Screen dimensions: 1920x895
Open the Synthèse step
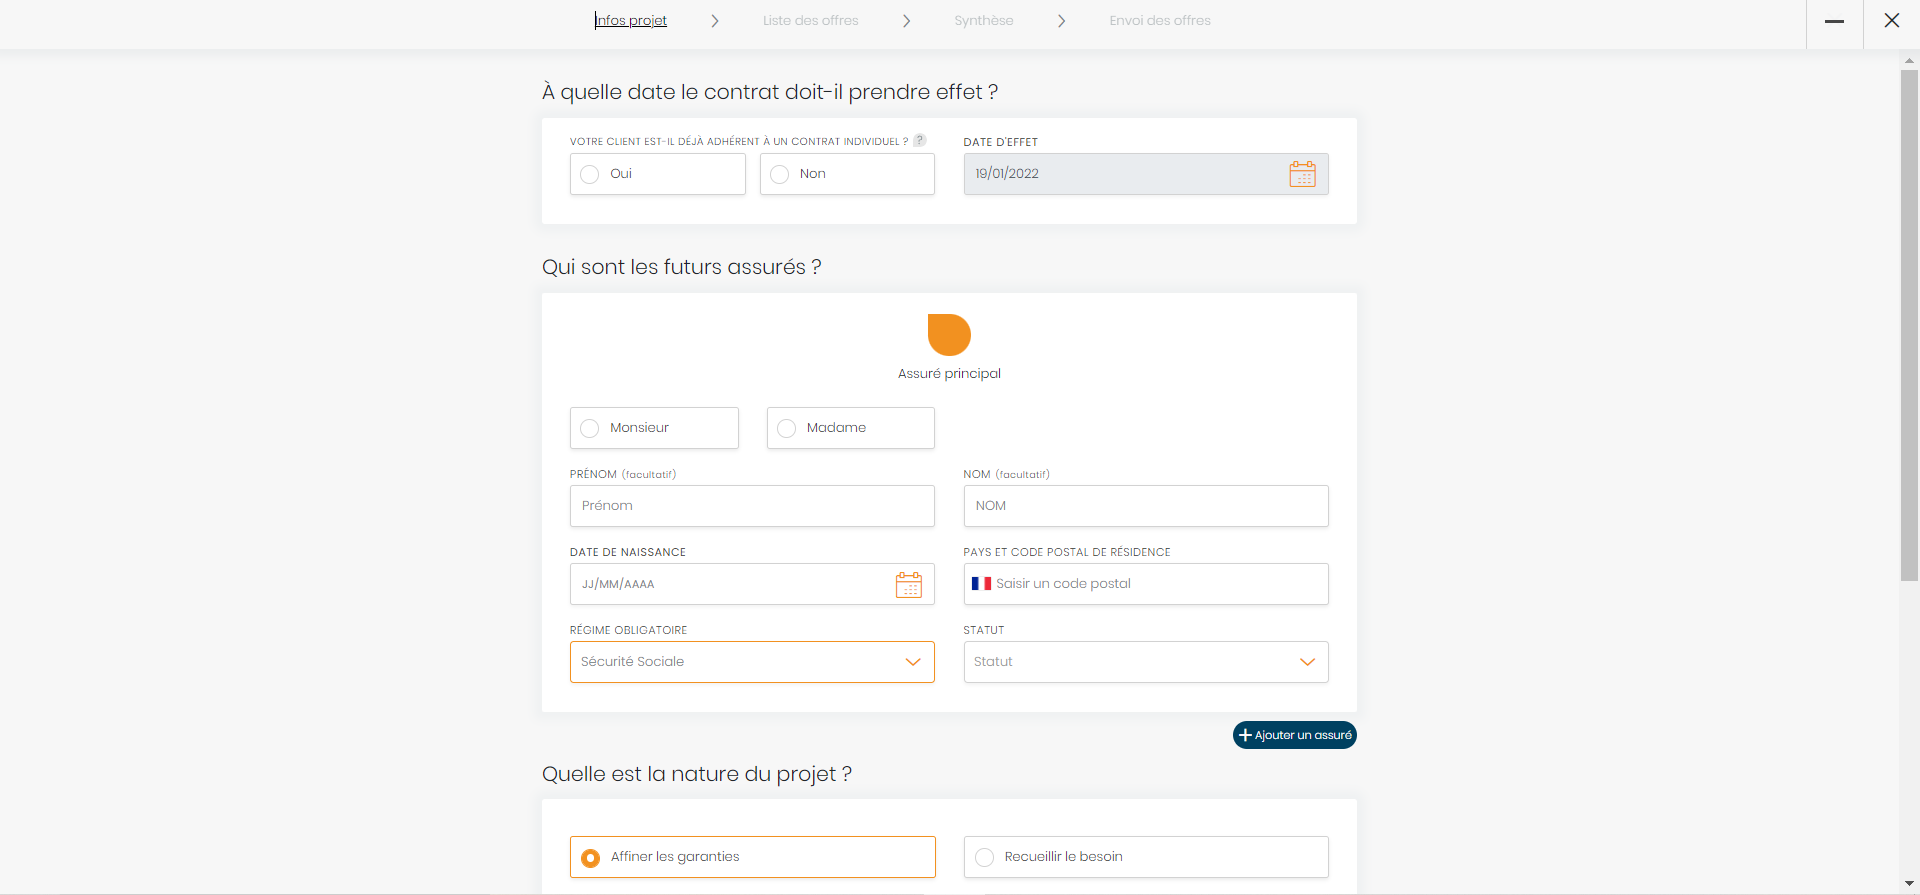coord(983,21)
